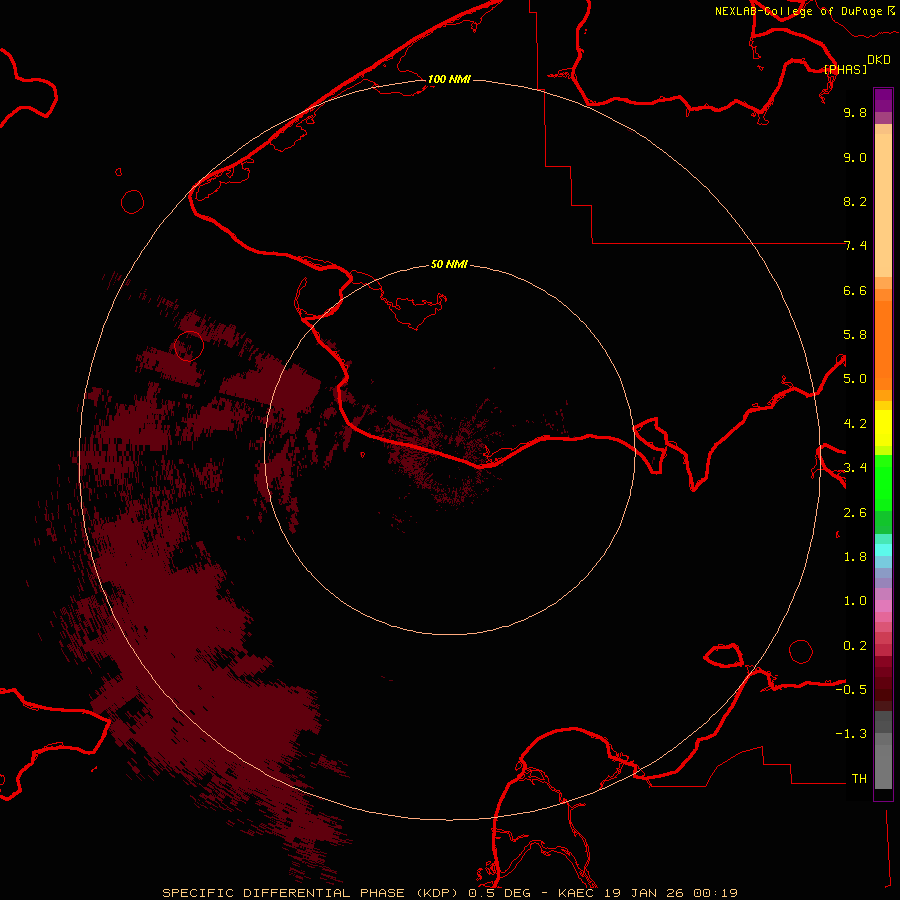900x900 pixels.
Task: Click the KAEC station identifier in the caption
Action: tap(576, 893)
